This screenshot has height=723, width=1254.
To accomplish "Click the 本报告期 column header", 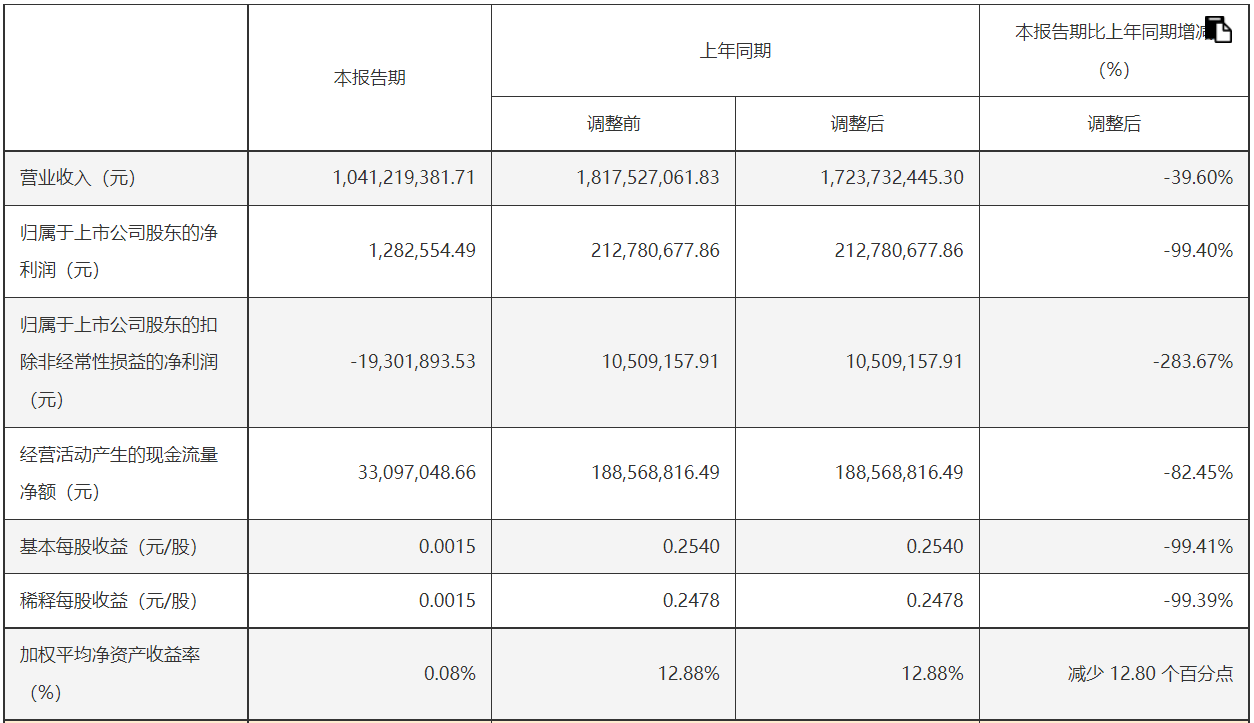I will pyautogui.click(x=370, y=78).
